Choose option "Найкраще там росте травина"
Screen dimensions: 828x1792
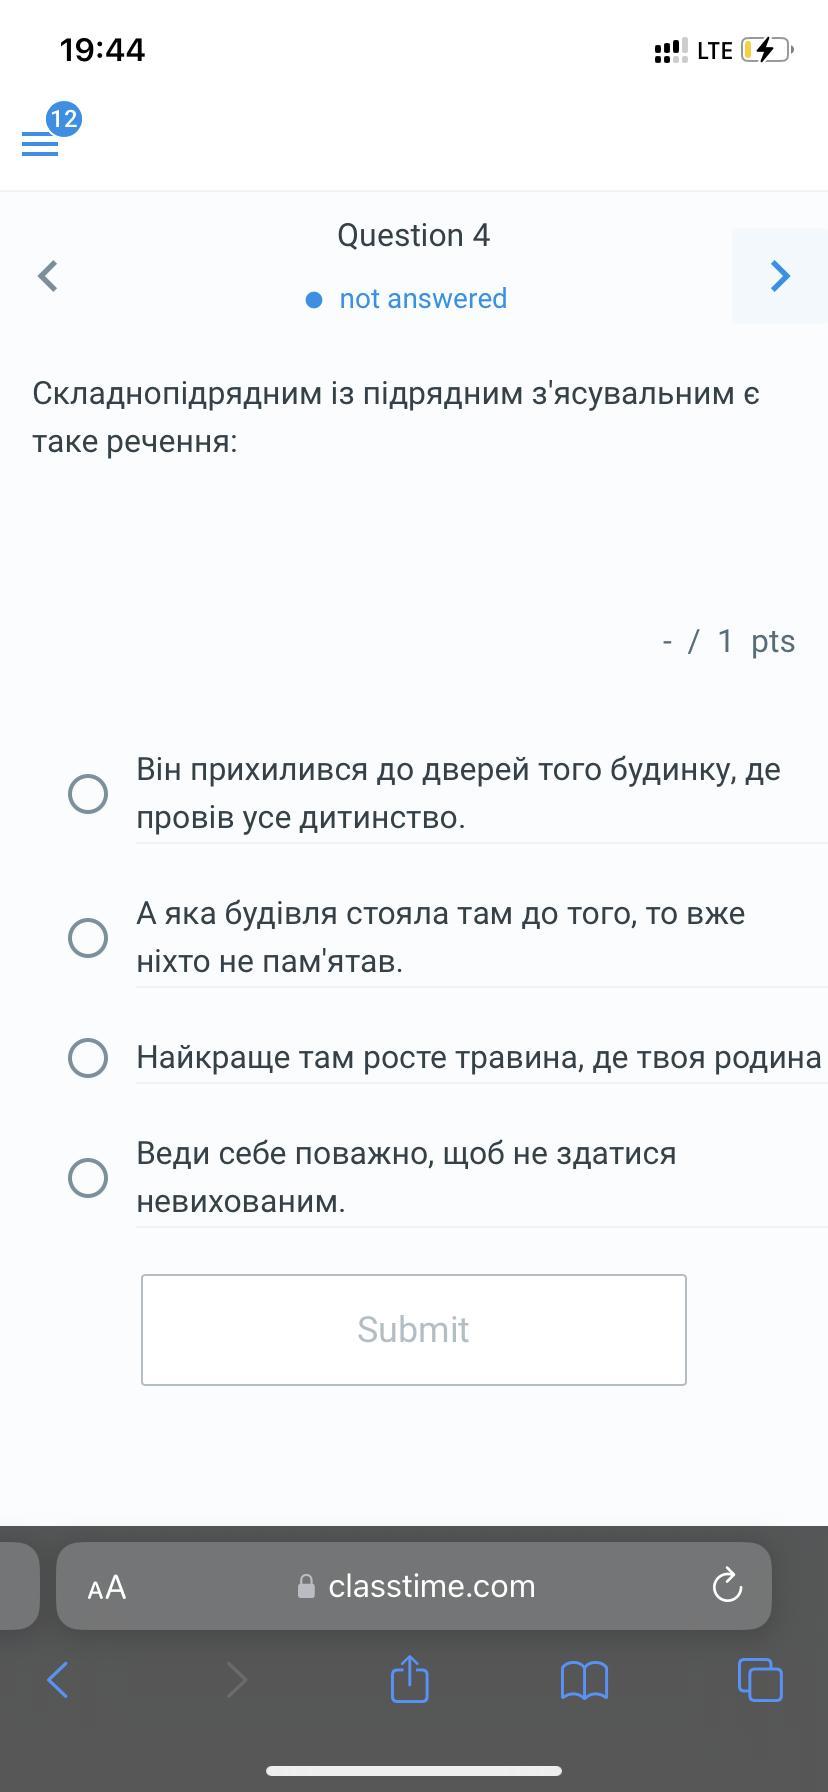88,1058
